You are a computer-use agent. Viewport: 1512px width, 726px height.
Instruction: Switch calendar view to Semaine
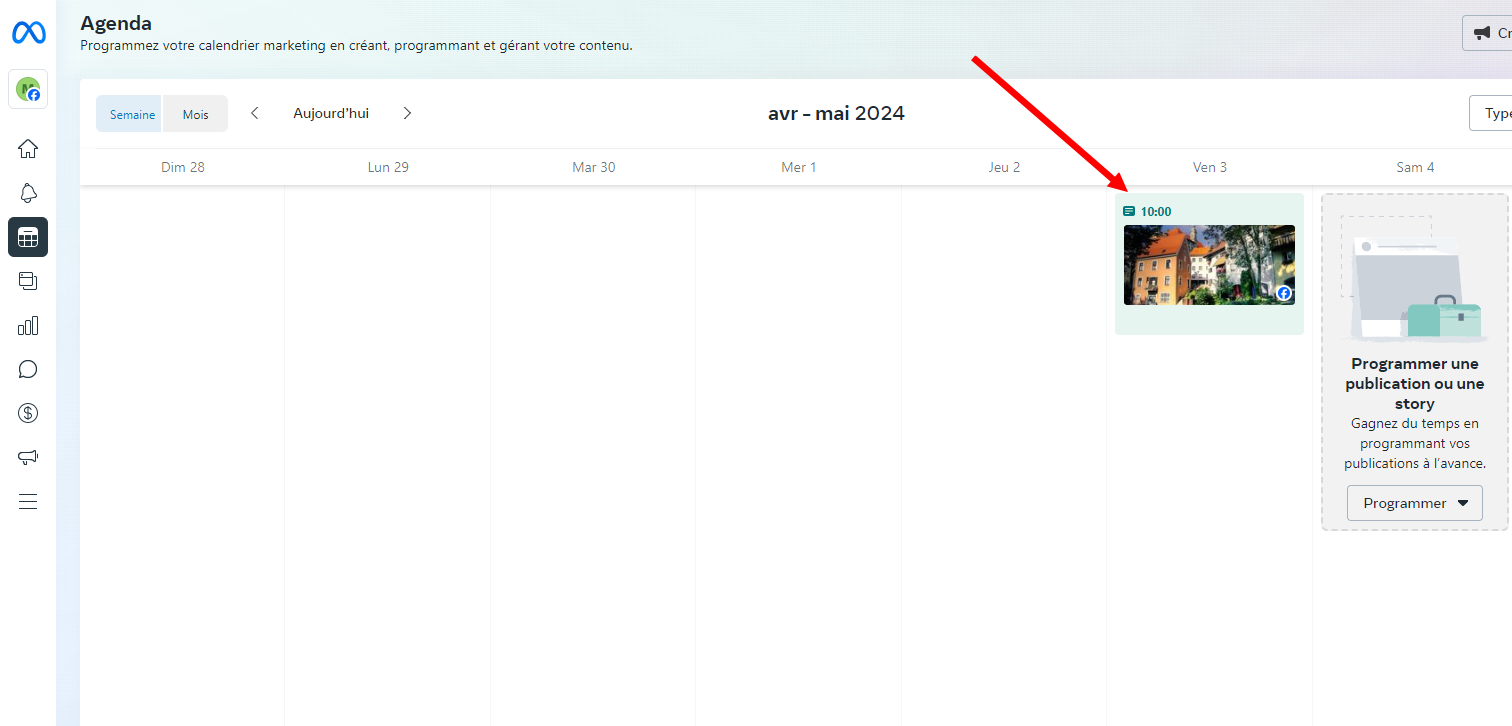pos(129,113)
